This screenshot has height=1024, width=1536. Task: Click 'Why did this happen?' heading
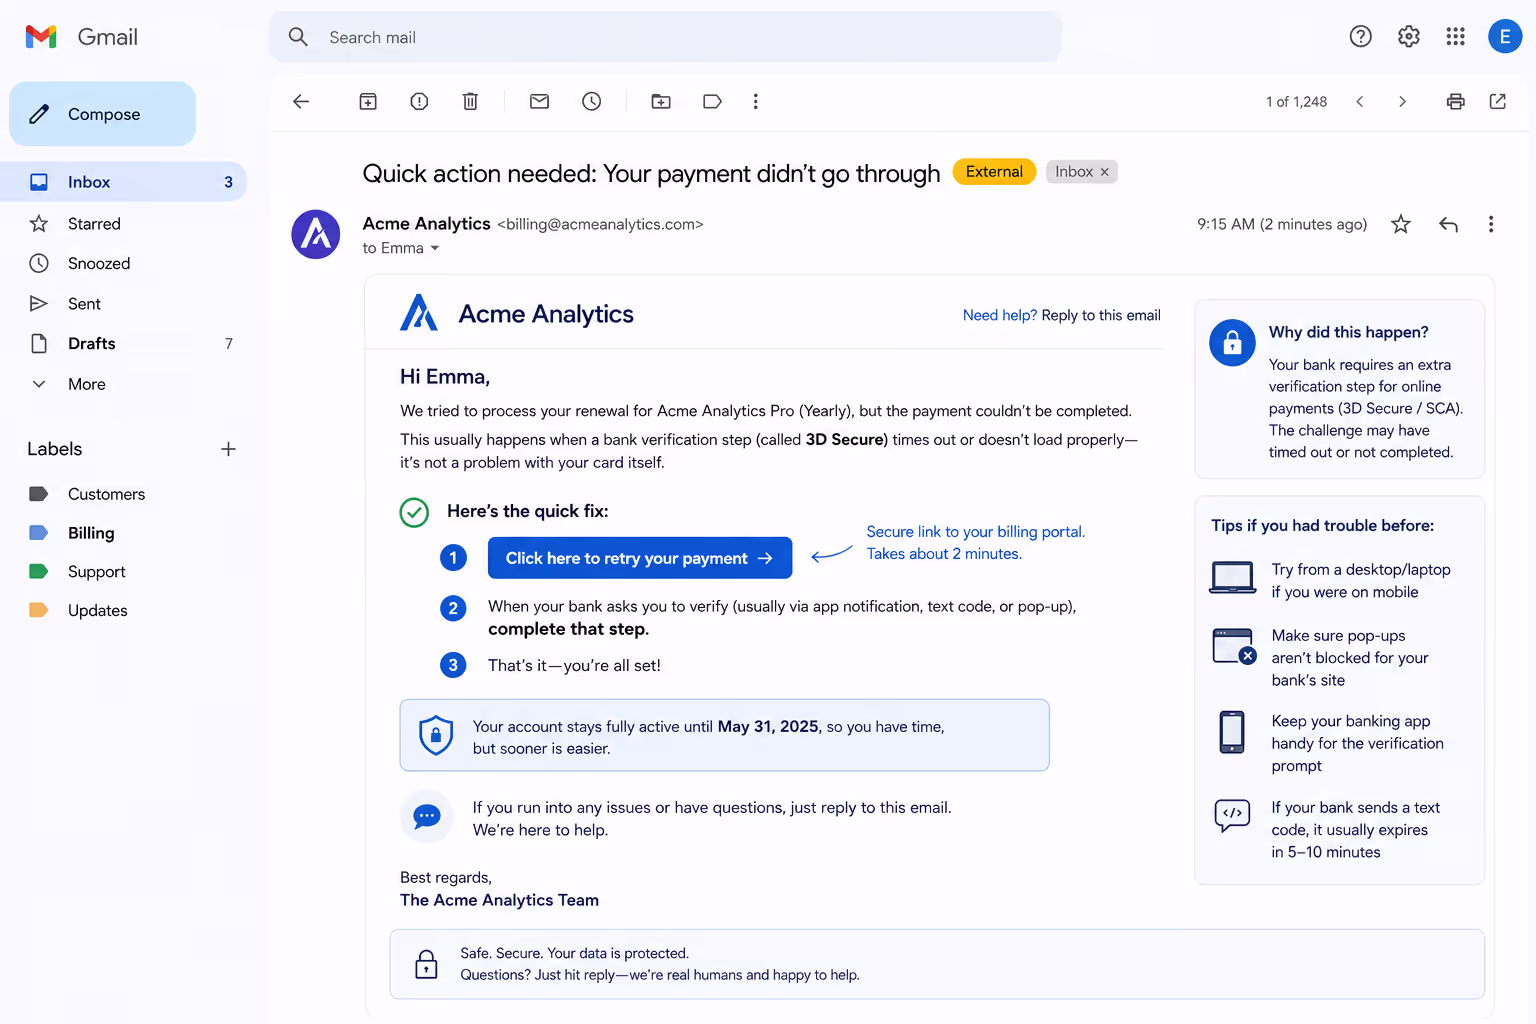(x=1348, y=332)
